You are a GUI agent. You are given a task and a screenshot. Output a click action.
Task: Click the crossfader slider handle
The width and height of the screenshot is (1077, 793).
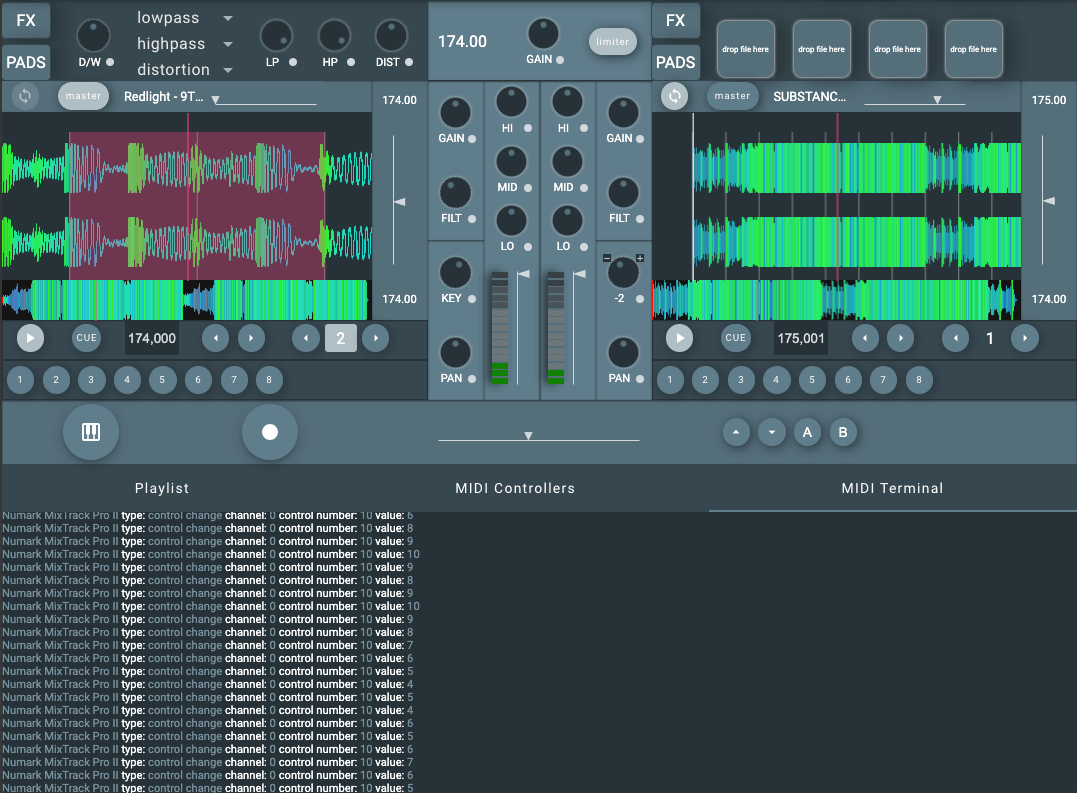(x=528, y=436)
